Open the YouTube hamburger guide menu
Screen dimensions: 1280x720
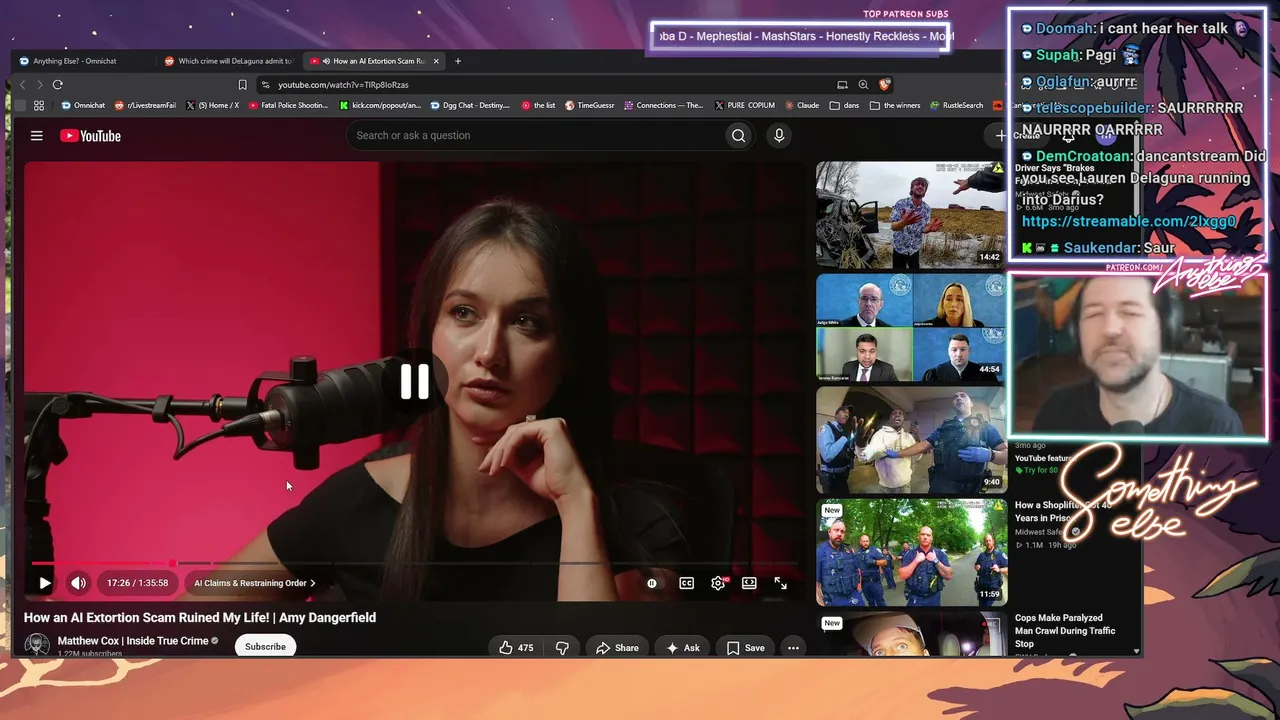(x=37, y=136)
